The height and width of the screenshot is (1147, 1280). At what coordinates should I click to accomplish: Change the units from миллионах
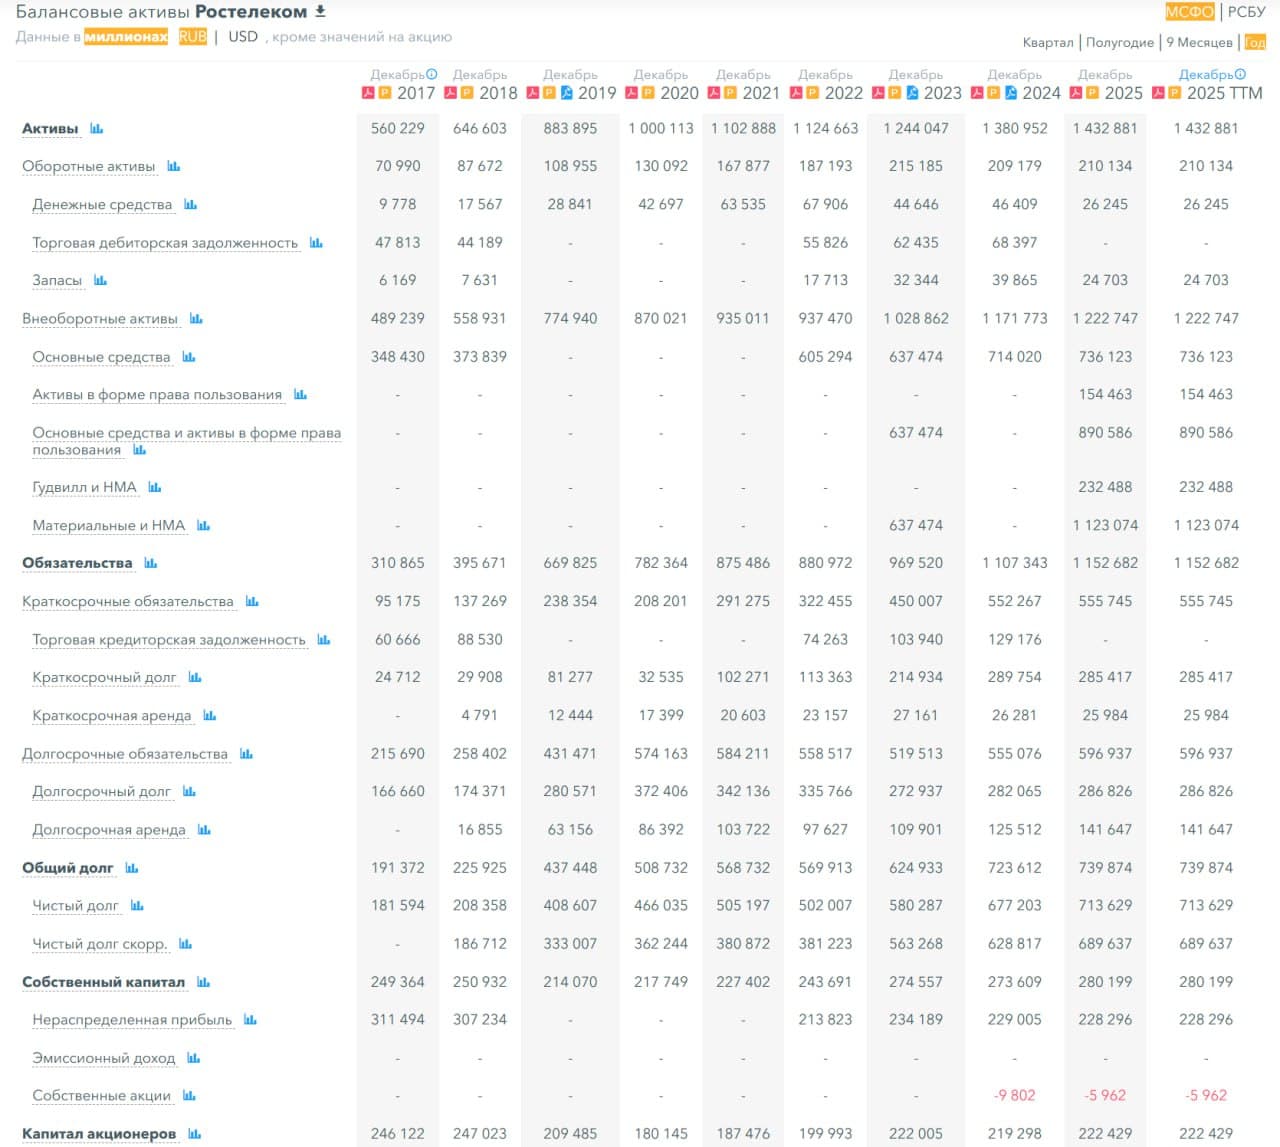point(126,37)
